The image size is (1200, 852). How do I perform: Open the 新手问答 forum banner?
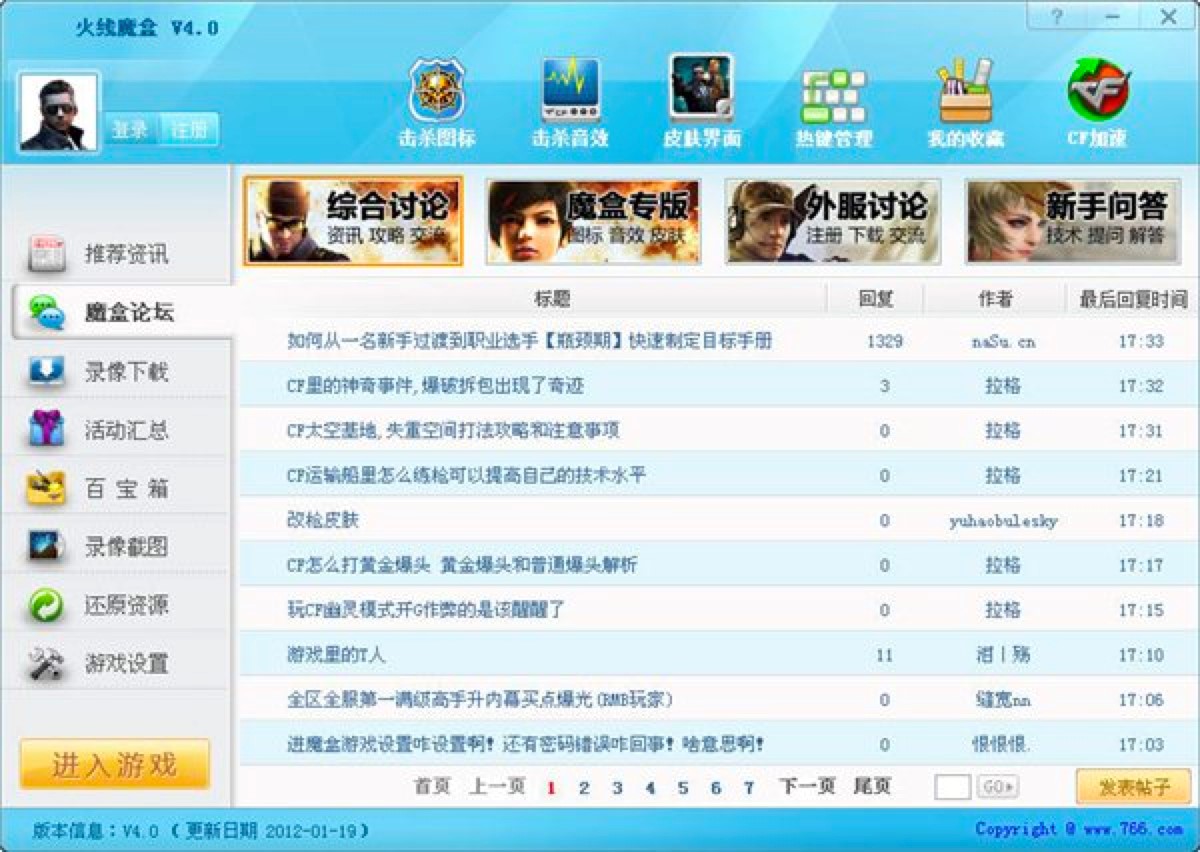1073,221
